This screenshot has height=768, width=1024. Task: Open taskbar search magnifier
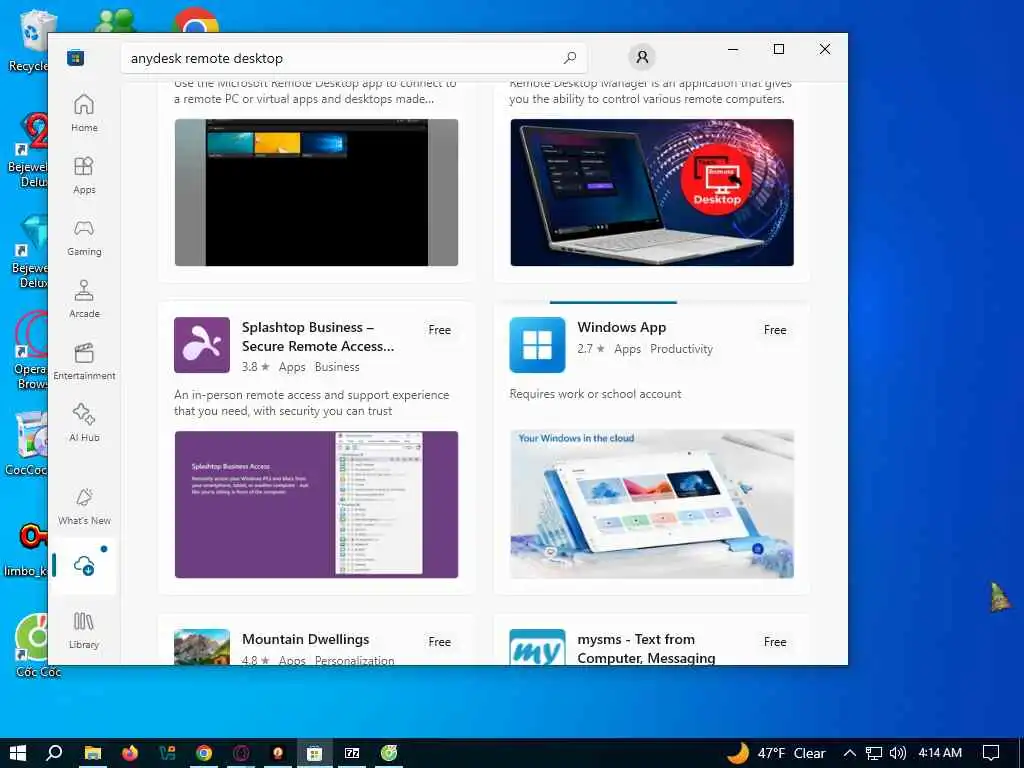pyautogui.click(x=54, y=753)
